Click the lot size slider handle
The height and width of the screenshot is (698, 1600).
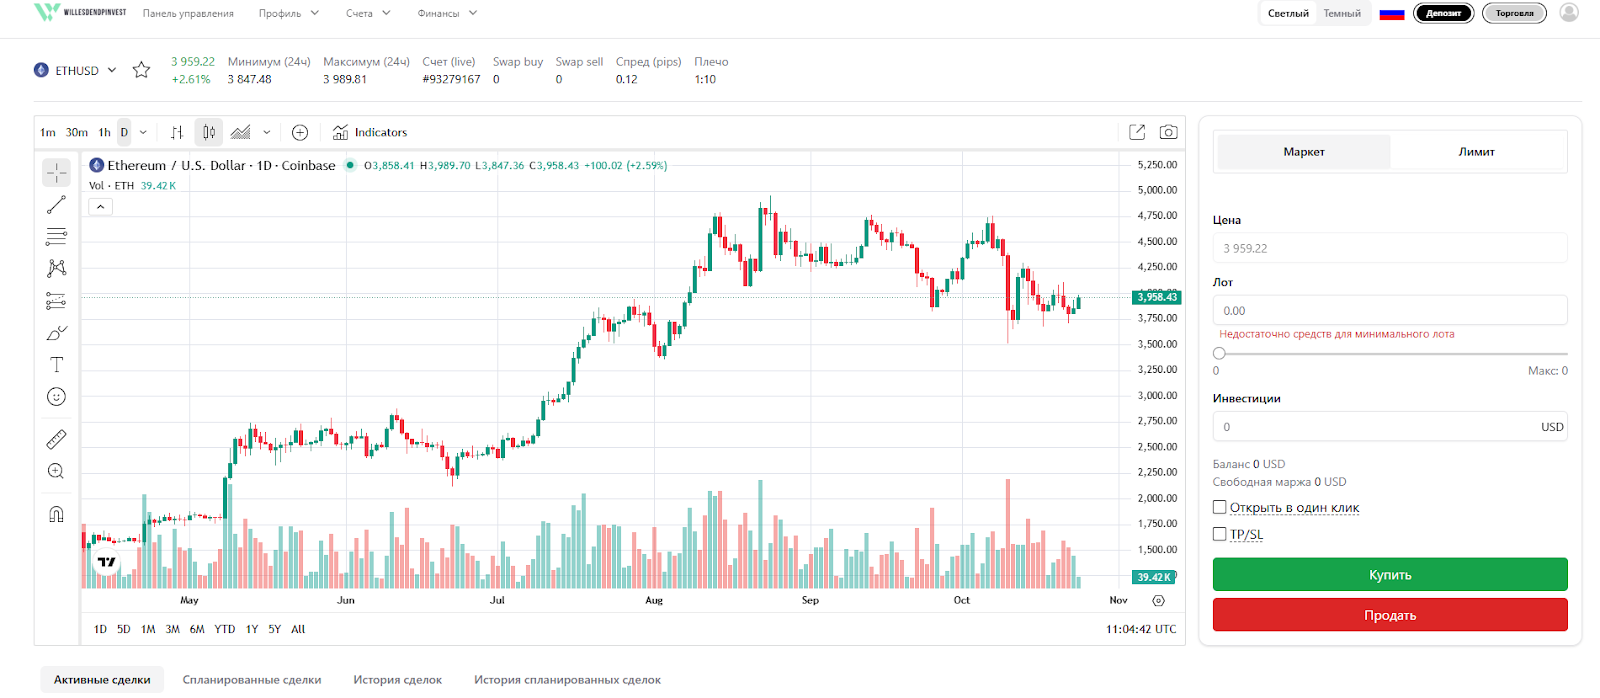tap(1219, 353)
